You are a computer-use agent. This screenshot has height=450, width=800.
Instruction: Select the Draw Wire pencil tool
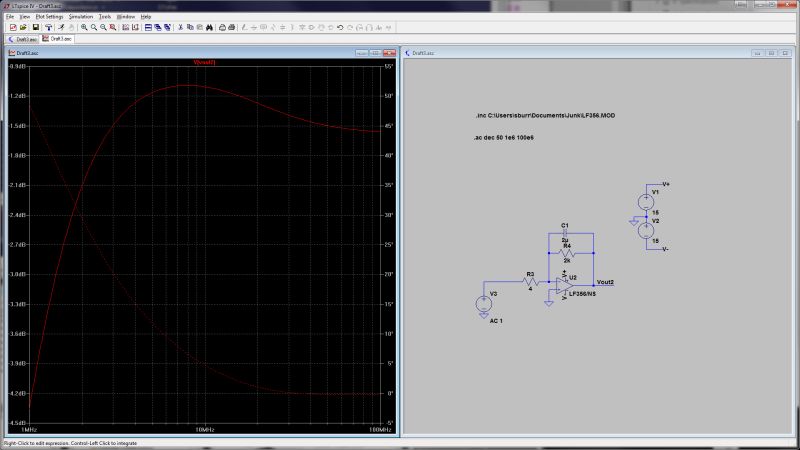click(x=244, y=27)
